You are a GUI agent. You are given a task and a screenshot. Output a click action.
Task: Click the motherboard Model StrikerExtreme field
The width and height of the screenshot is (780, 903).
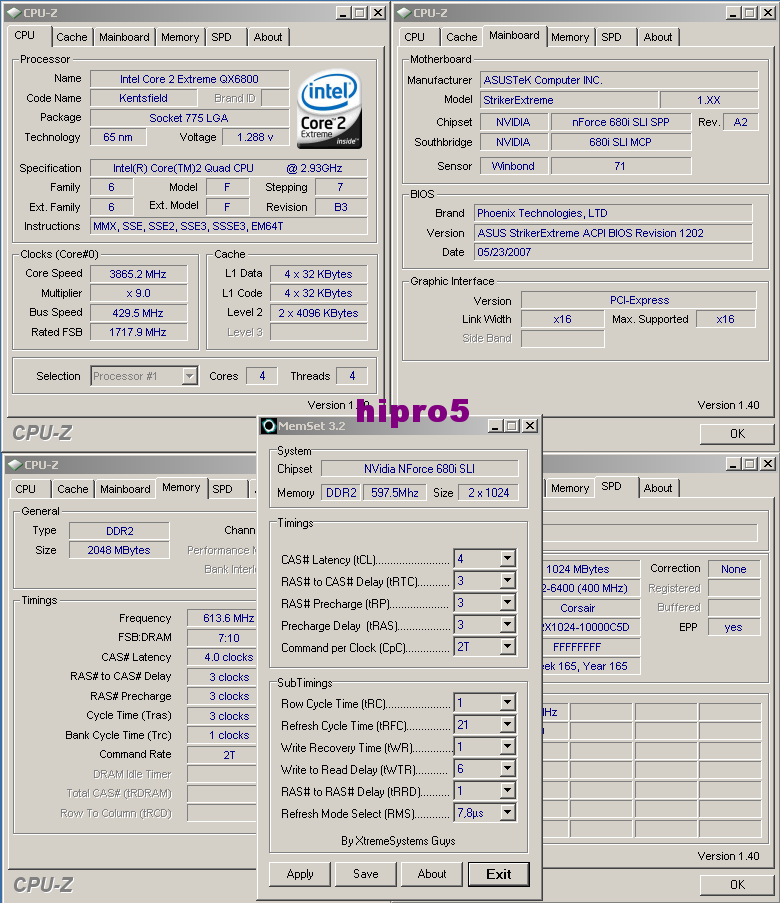[x=569, y=100]
